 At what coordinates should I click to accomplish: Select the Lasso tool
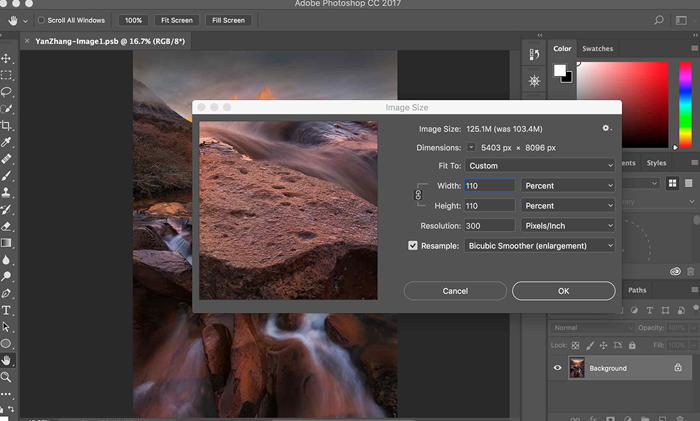pos(6,91)
